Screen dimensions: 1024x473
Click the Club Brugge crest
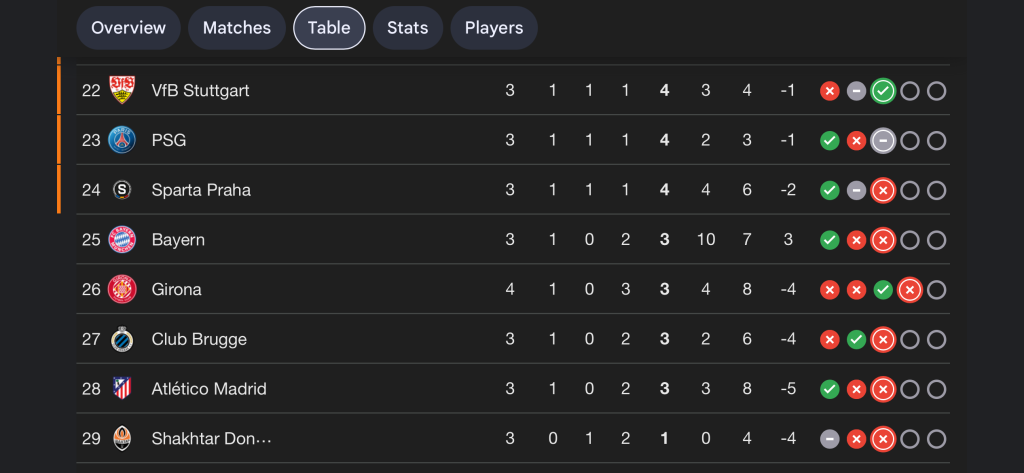[122, 339]
